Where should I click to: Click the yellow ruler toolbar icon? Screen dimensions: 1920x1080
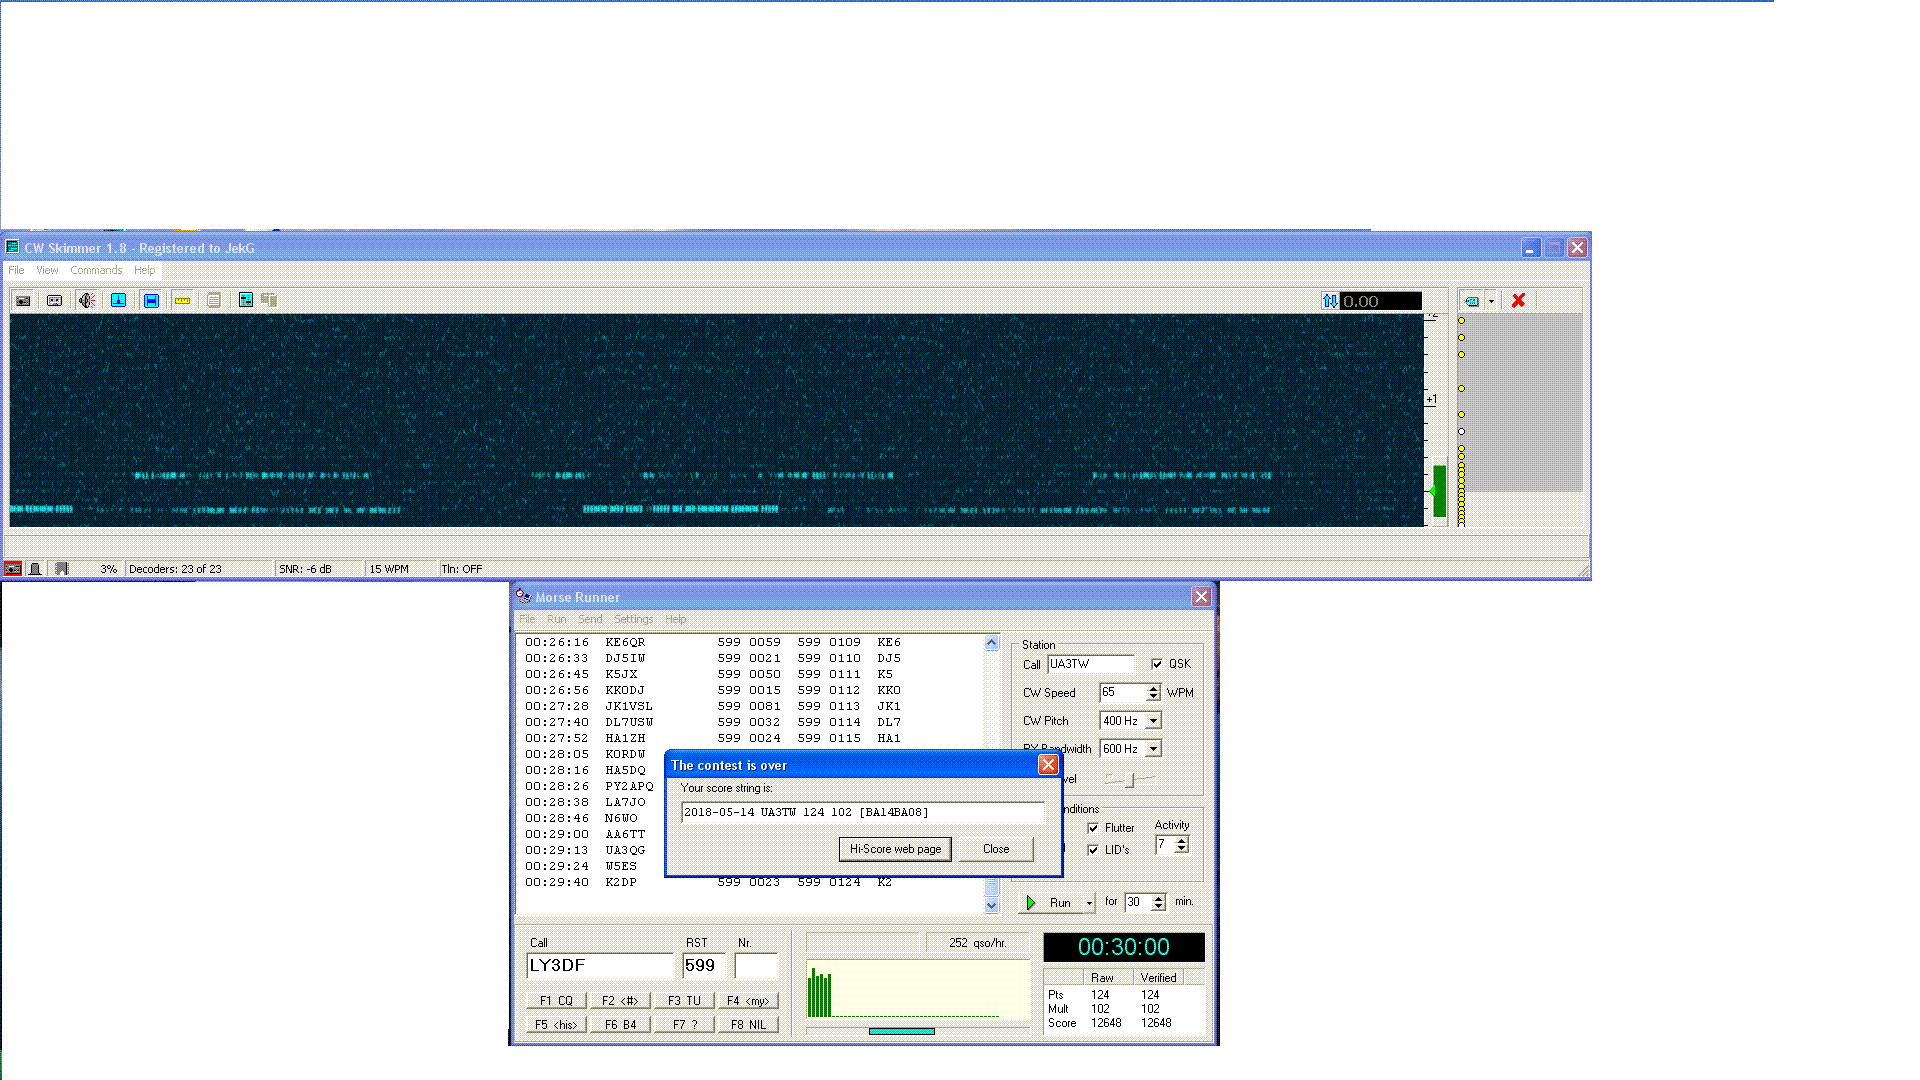(x=182, y=300)
